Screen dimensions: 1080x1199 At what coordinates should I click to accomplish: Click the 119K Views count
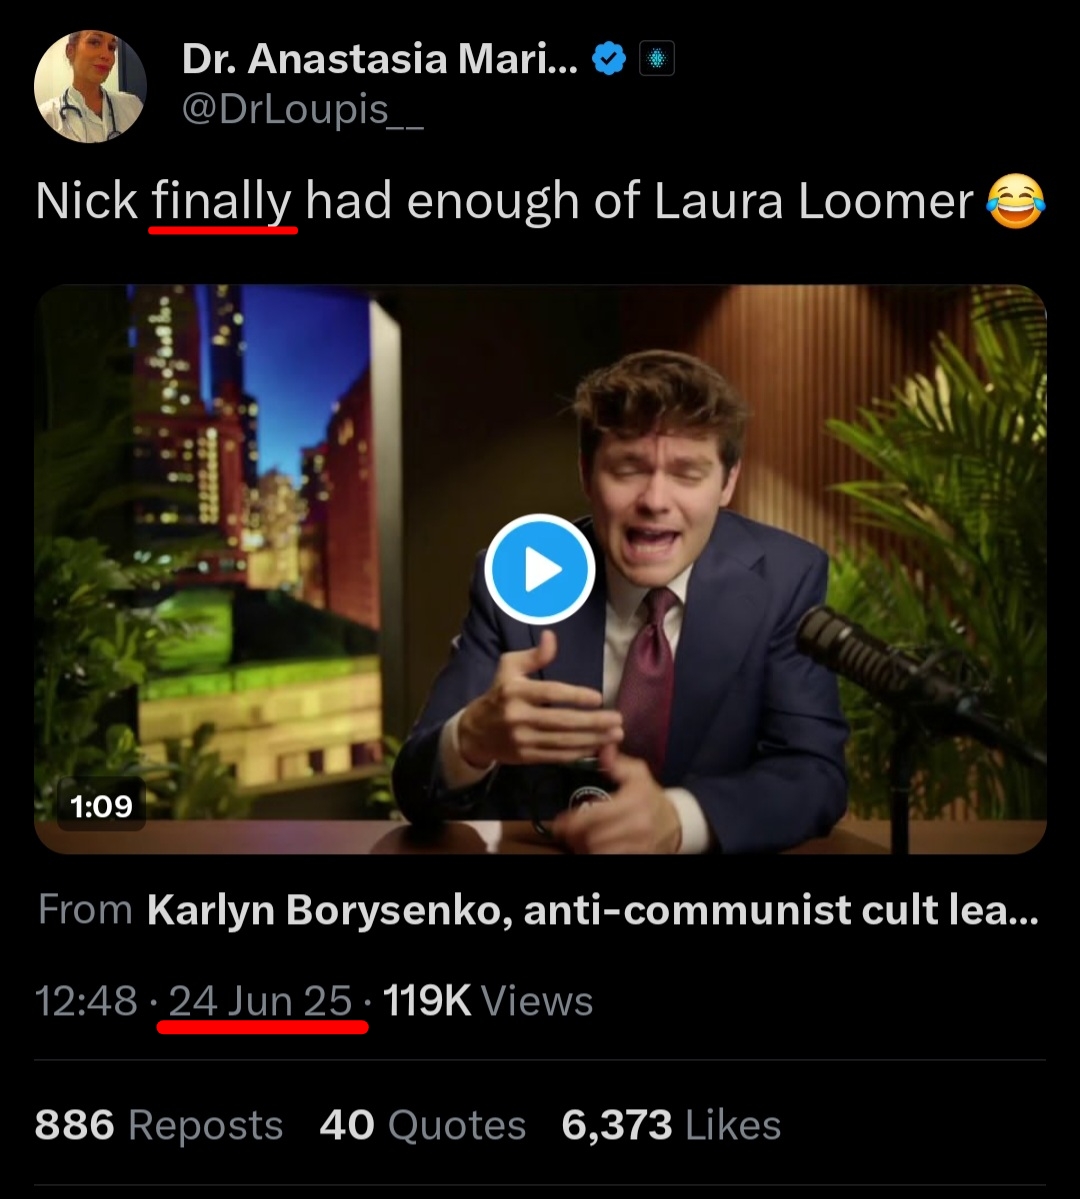tap(487, 1001)
